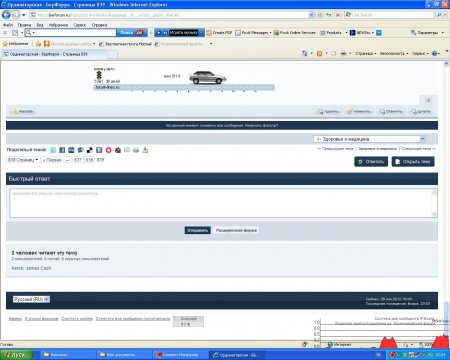This screenshot has width=450, height=360.
Task: Open the address bar history dropdown arrow
Action: pyautogui.click(x=311, y=15)
